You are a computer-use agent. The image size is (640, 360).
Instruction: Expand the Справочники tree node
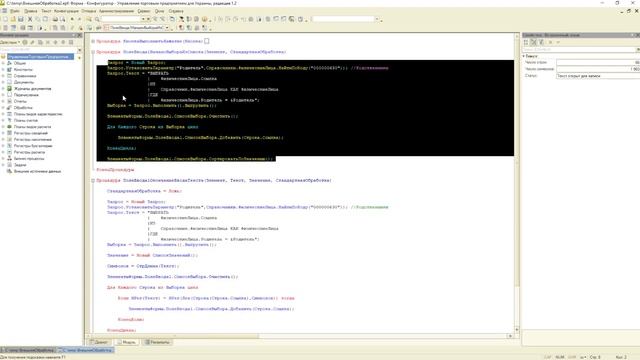3,76
